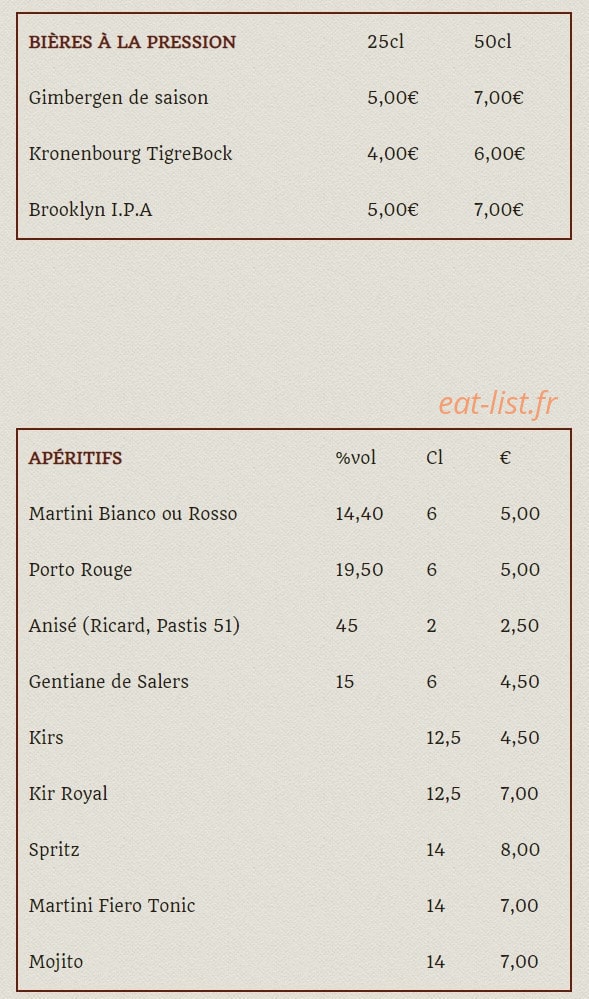
Task: Click the 50cl column header
Action: [x=493, y=42]
